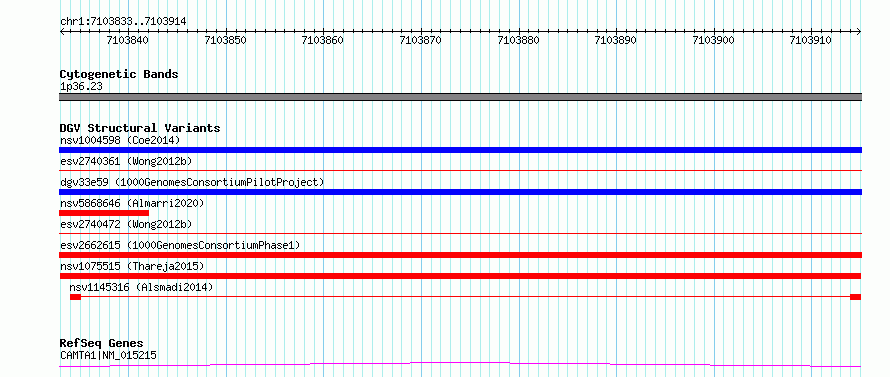Click the CAMTA1|NM_015215 magenta gene line
Screen dimensions: 890x377
[x=460, y=365]
